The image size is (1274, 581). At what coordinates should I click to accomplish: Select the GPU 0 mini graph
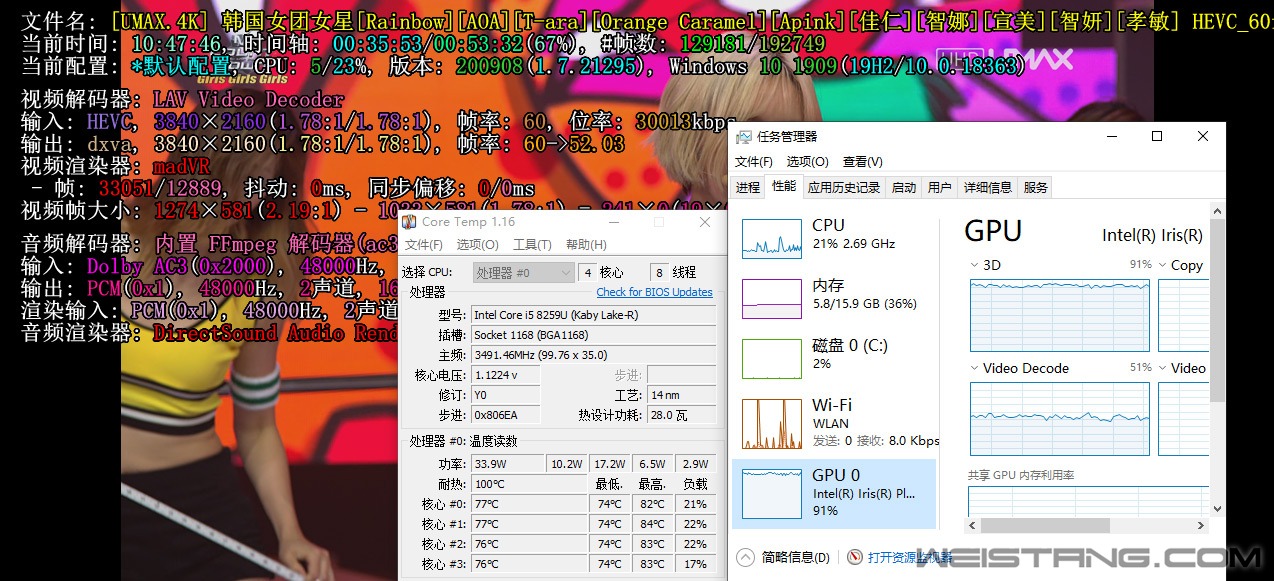point(771,493)
